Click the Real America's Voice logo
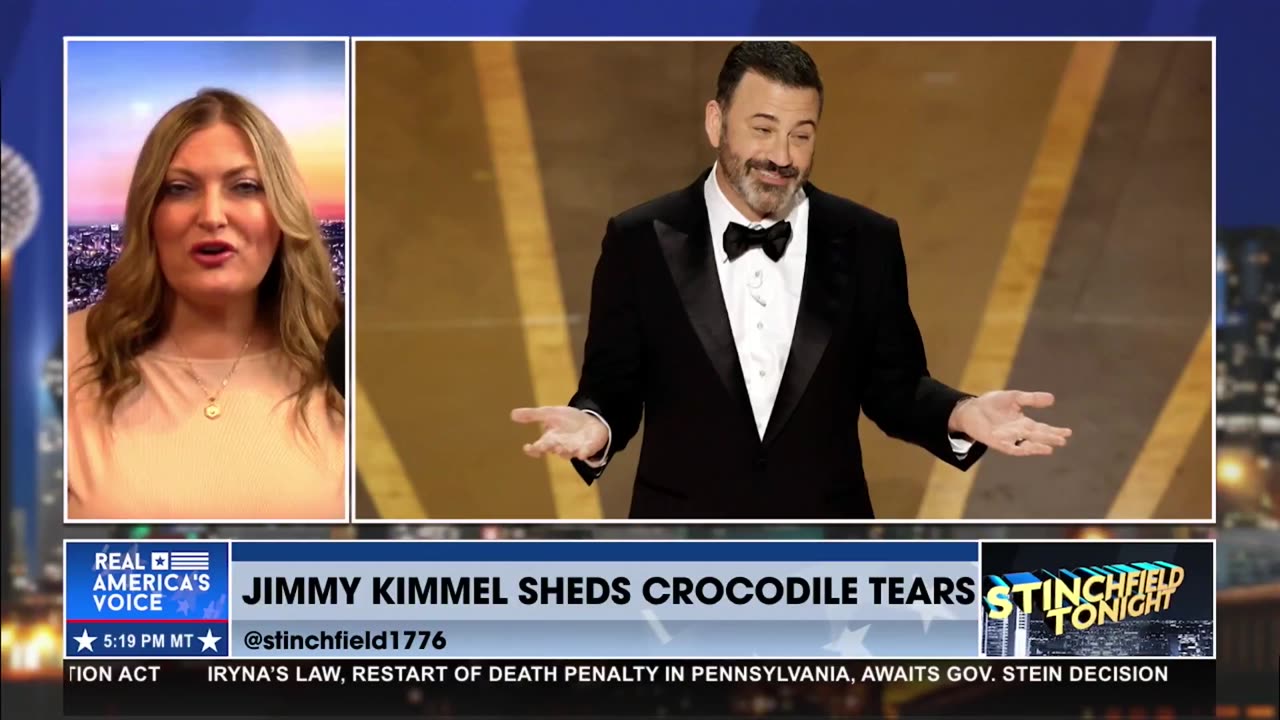Image resolution: width=1280 pixels, height=720 pixels. click(147, 582)
